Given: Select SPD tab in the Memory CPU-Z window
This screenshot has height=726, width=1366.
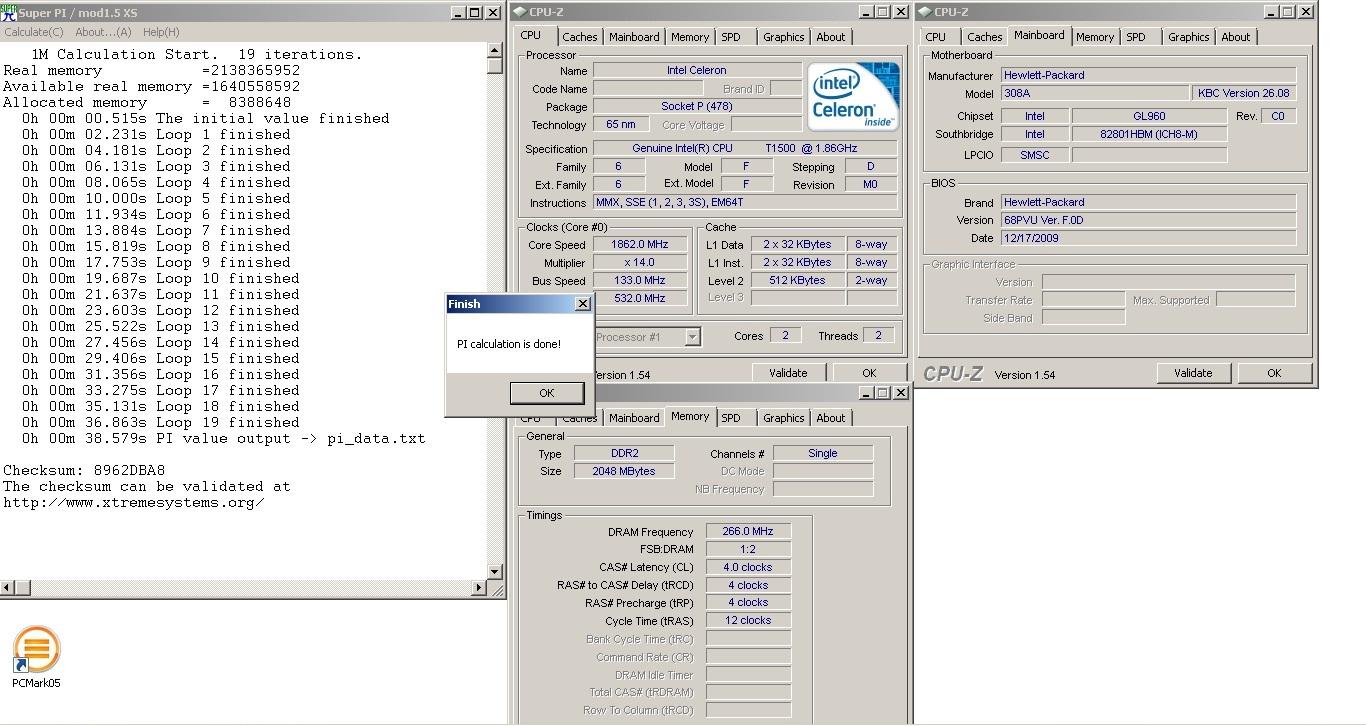Looking at the screenshot, I should [x=731, y=418].
